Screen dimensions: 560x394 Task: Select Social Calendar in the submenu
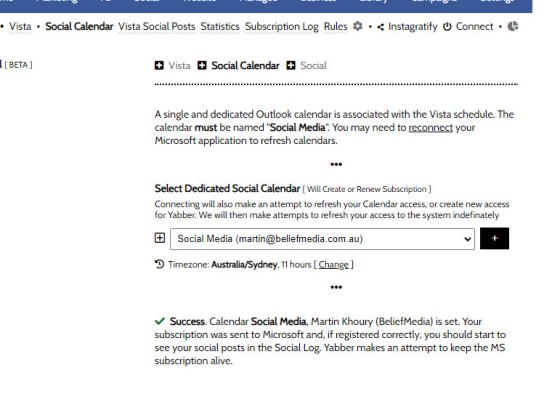click(79, 26)
